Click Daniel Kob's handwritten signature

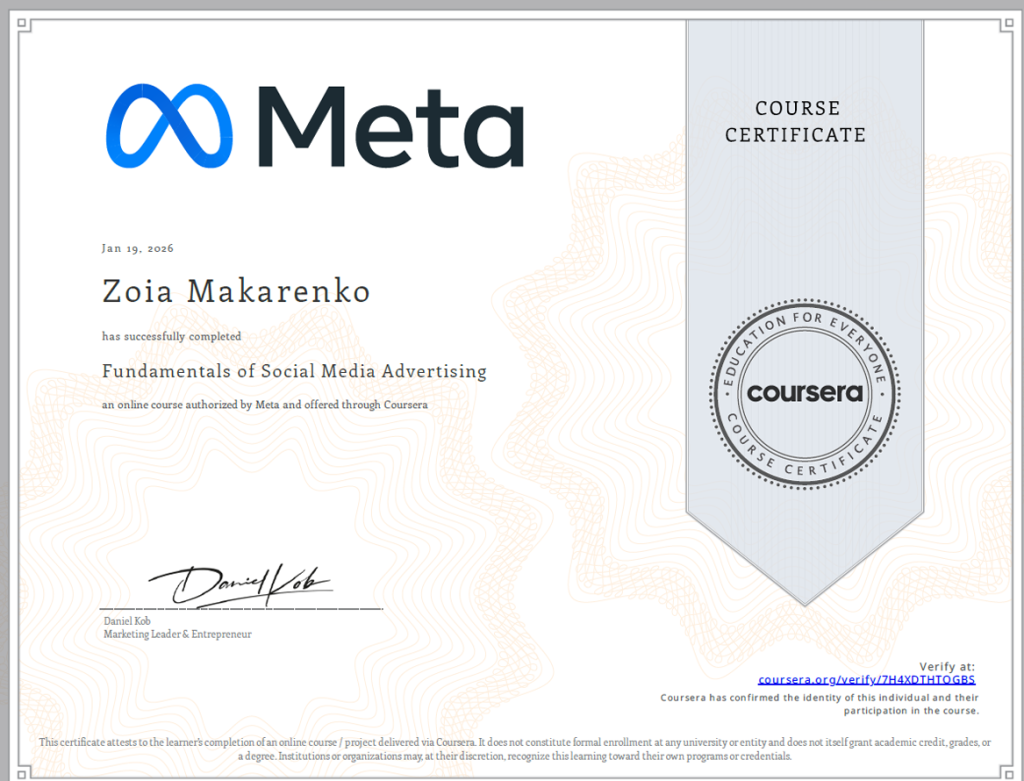(x=240, y=583)
